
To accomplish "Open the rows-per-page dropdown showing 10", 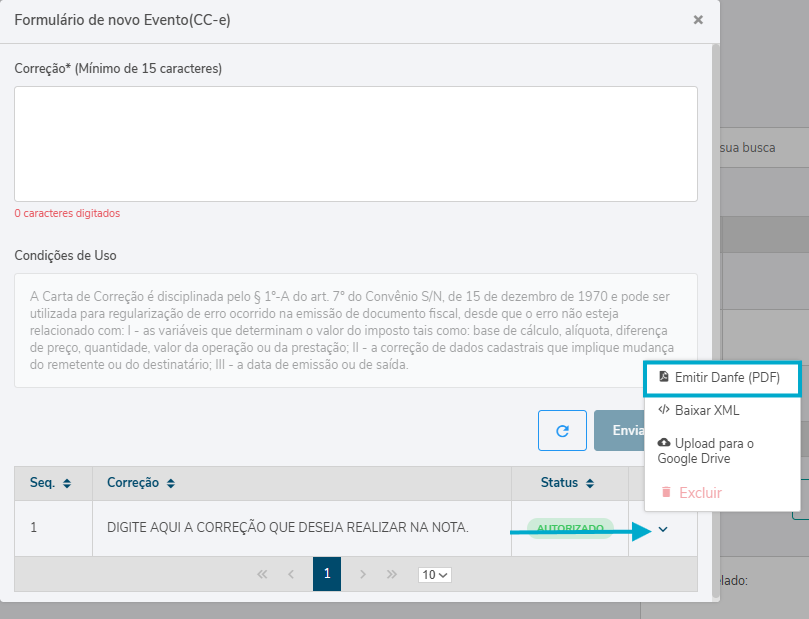I will (435, 575).
